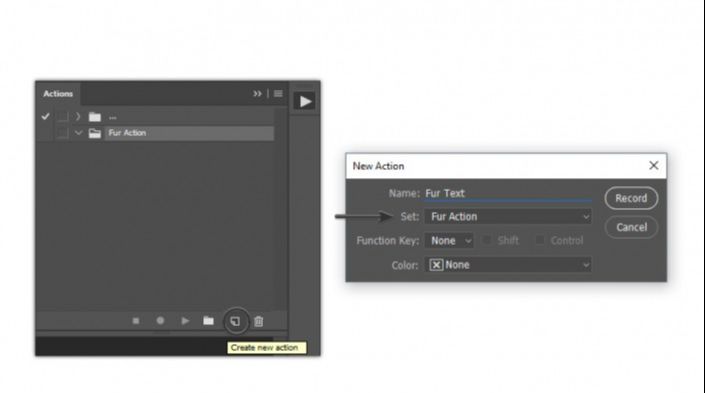Expand the first collapsed action set
705x393 pixels.
(x=78, y=117)
